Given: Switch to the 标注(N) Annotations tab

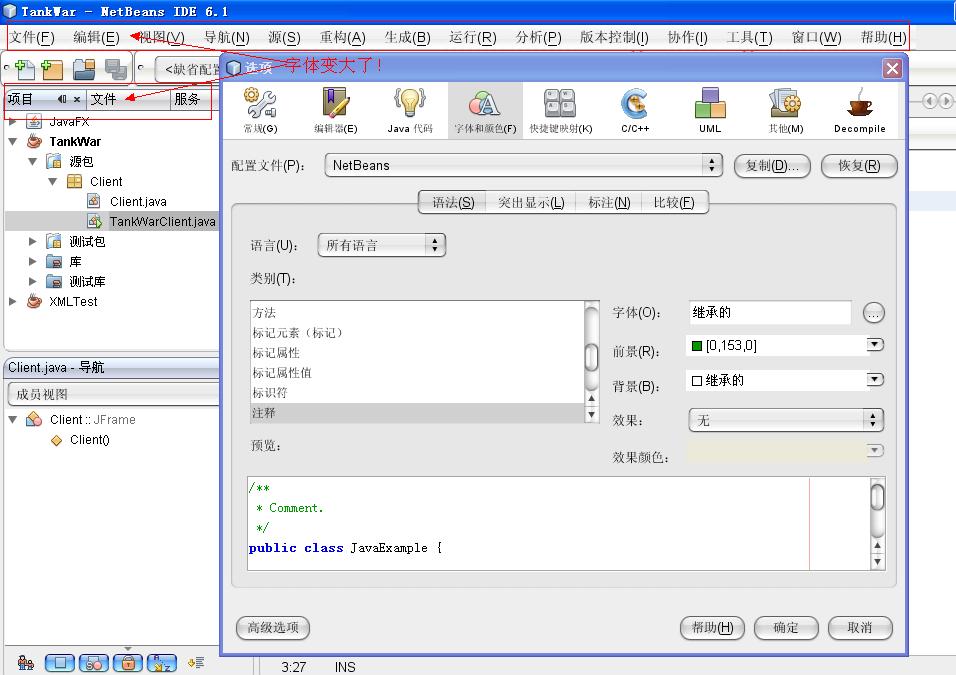Looking at the screenshot, I should point(609,202).
